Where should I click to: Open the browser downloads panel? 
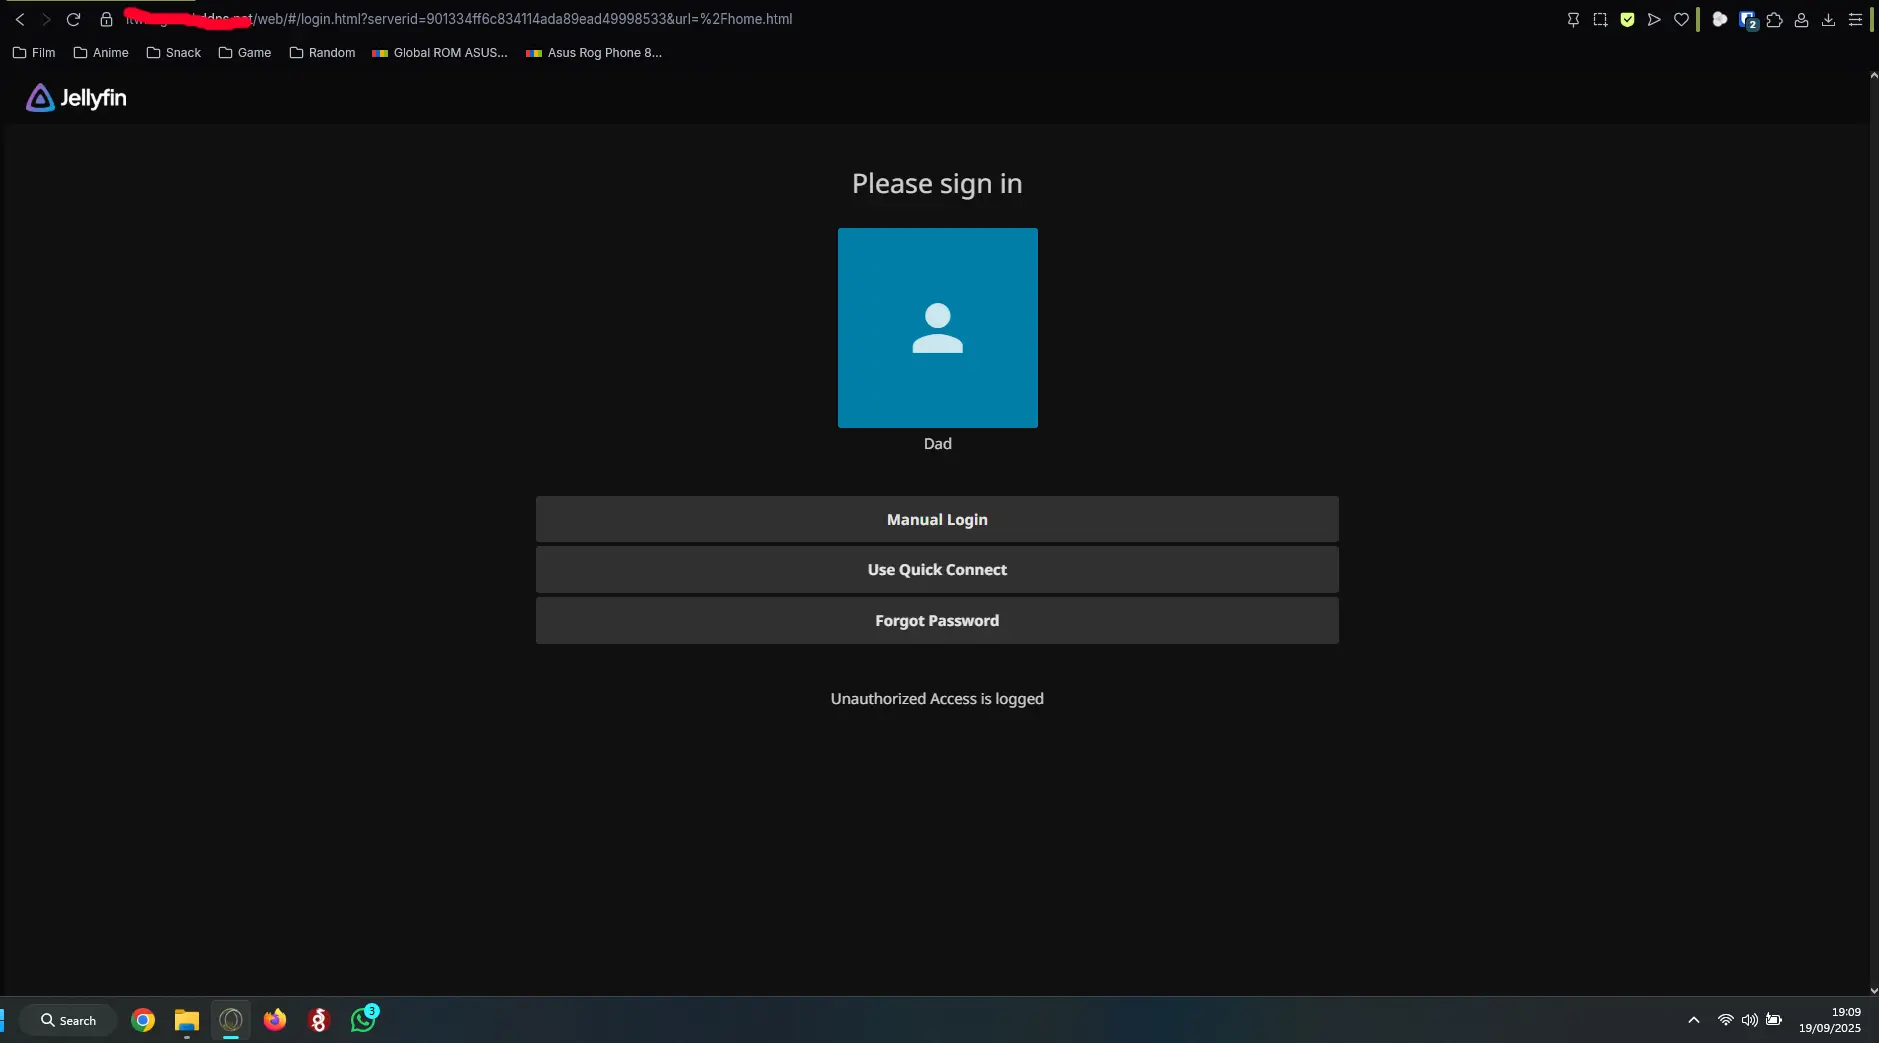[x=1829, y=20]
